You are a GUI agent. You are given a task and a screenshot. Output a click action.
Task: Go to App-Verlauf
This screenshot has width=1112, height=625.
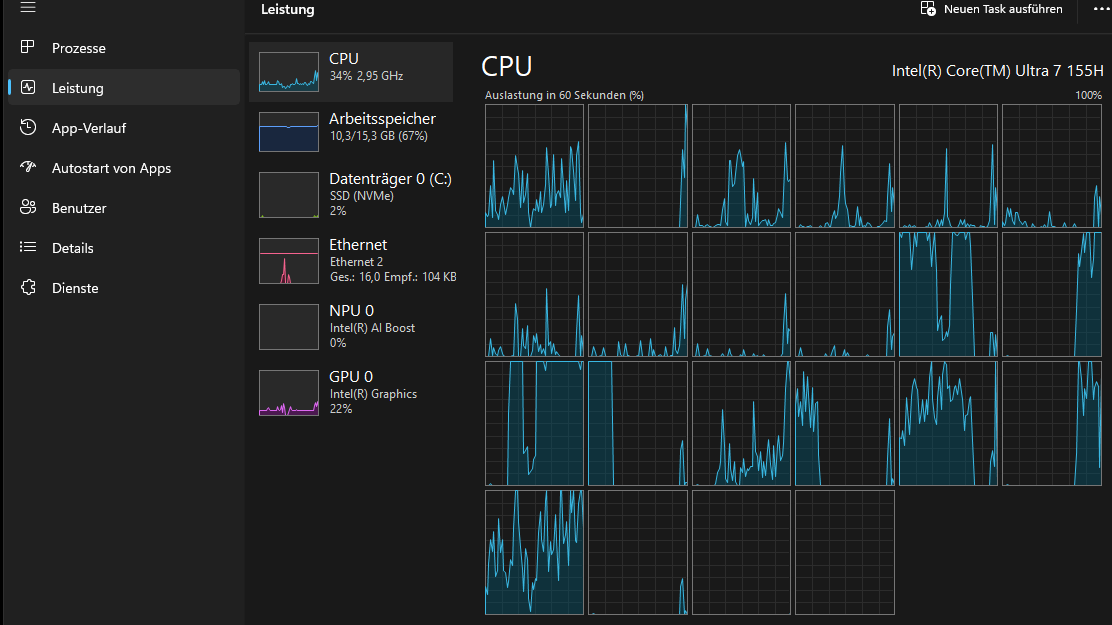coord(124,128)
